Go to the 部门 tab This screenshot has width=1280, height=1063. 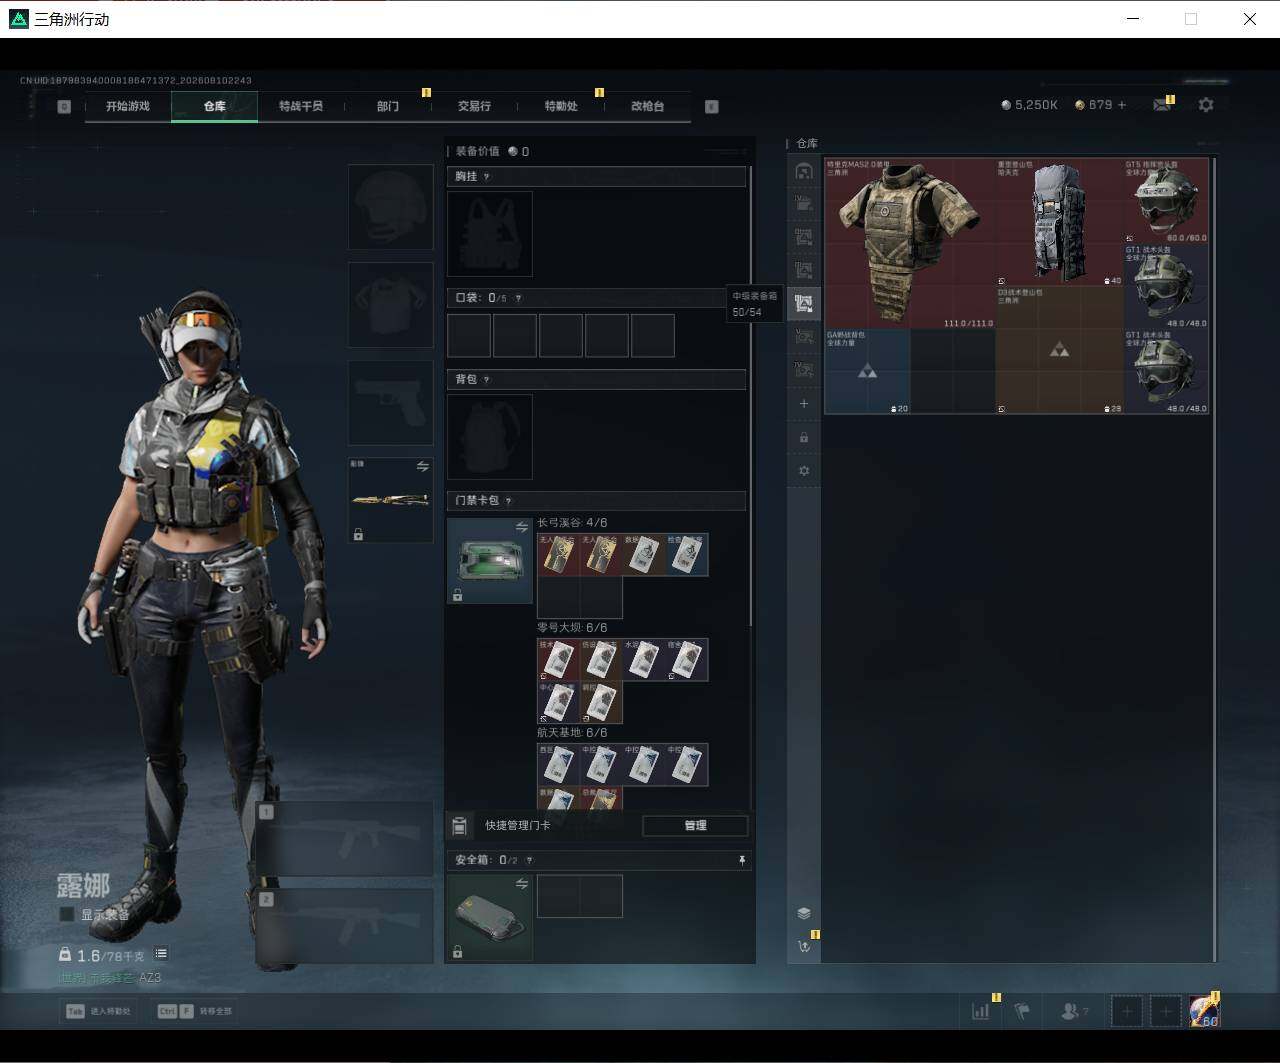[x=388, y=106]
